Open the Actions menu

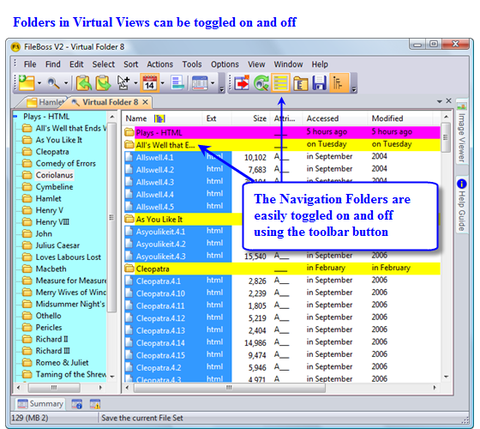(x=160, y=64)
